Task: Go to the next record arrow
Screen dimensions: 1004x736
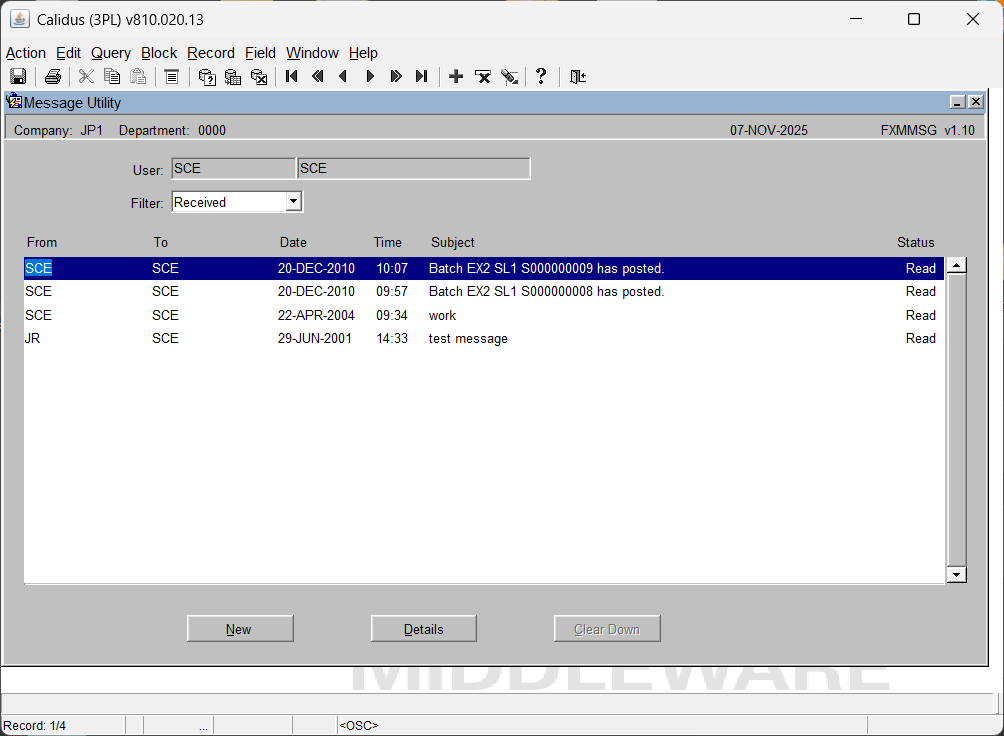Action: [x=370, y=77]
